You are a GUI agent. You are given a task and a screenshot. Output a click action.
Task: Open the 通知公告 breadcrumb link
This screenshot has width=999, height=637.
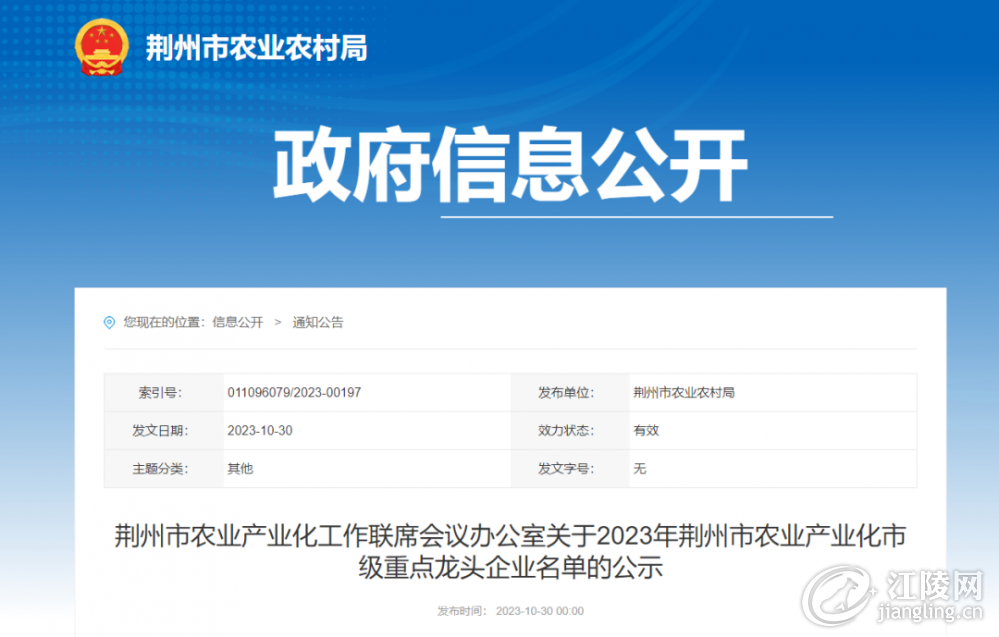318,322
